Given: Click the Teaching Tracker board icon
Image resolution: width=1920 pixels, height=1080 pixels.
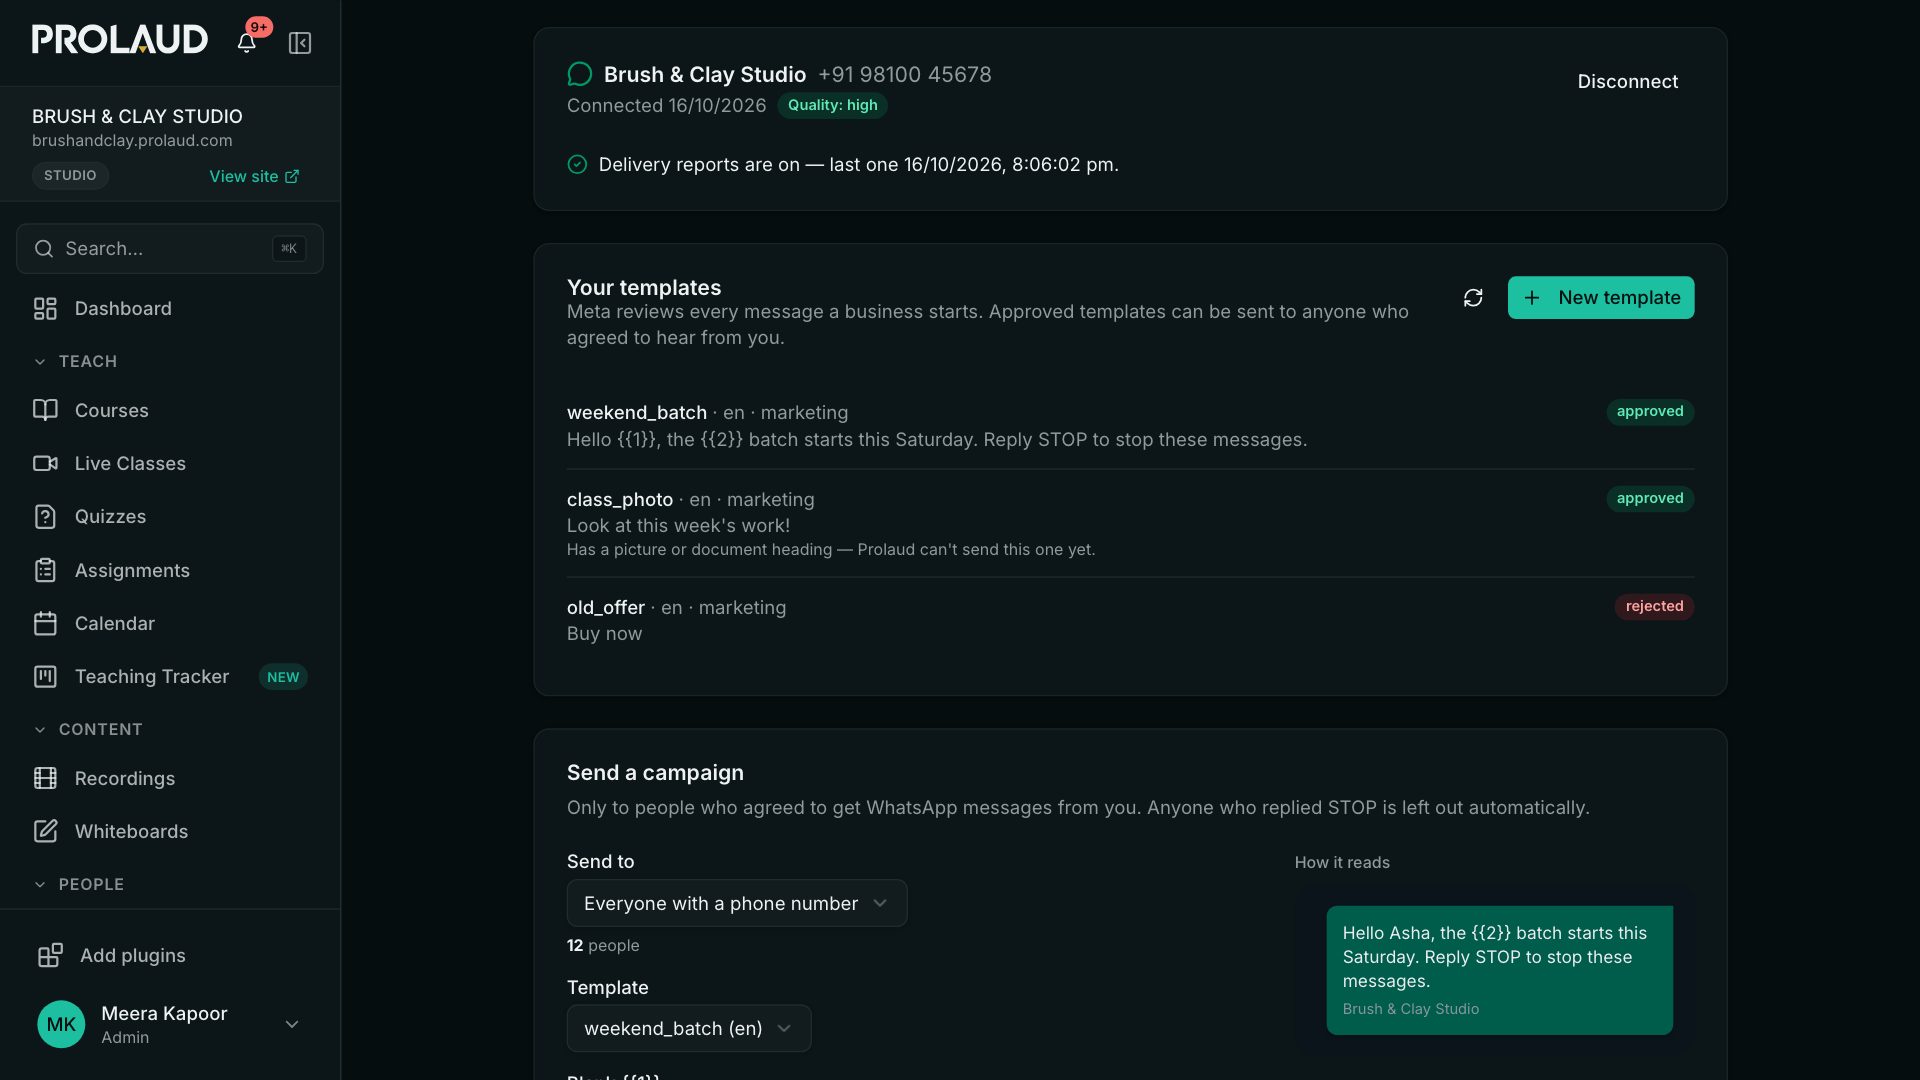Looking at the screenshot, I should click(45, 677).
